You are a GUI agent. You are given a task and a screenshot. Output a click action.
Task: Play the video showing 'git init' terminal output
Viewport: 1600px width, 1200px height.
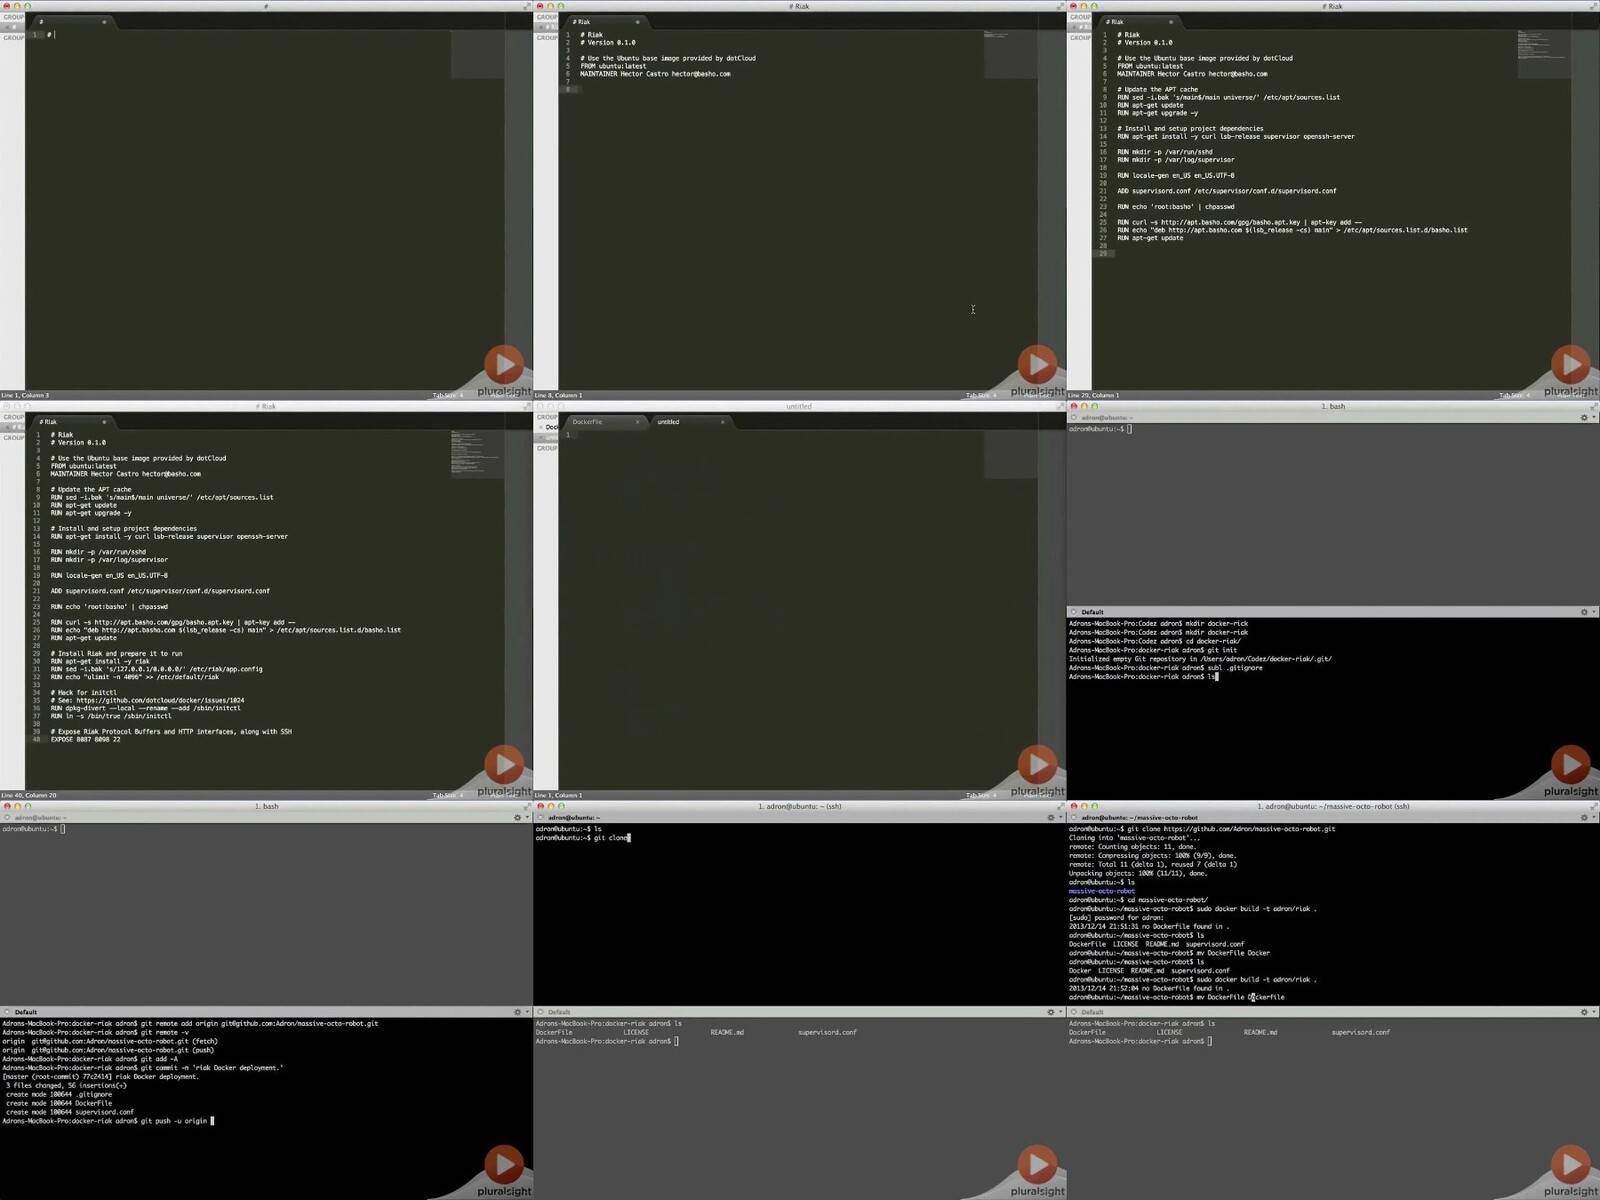(x=1570, y=764)
